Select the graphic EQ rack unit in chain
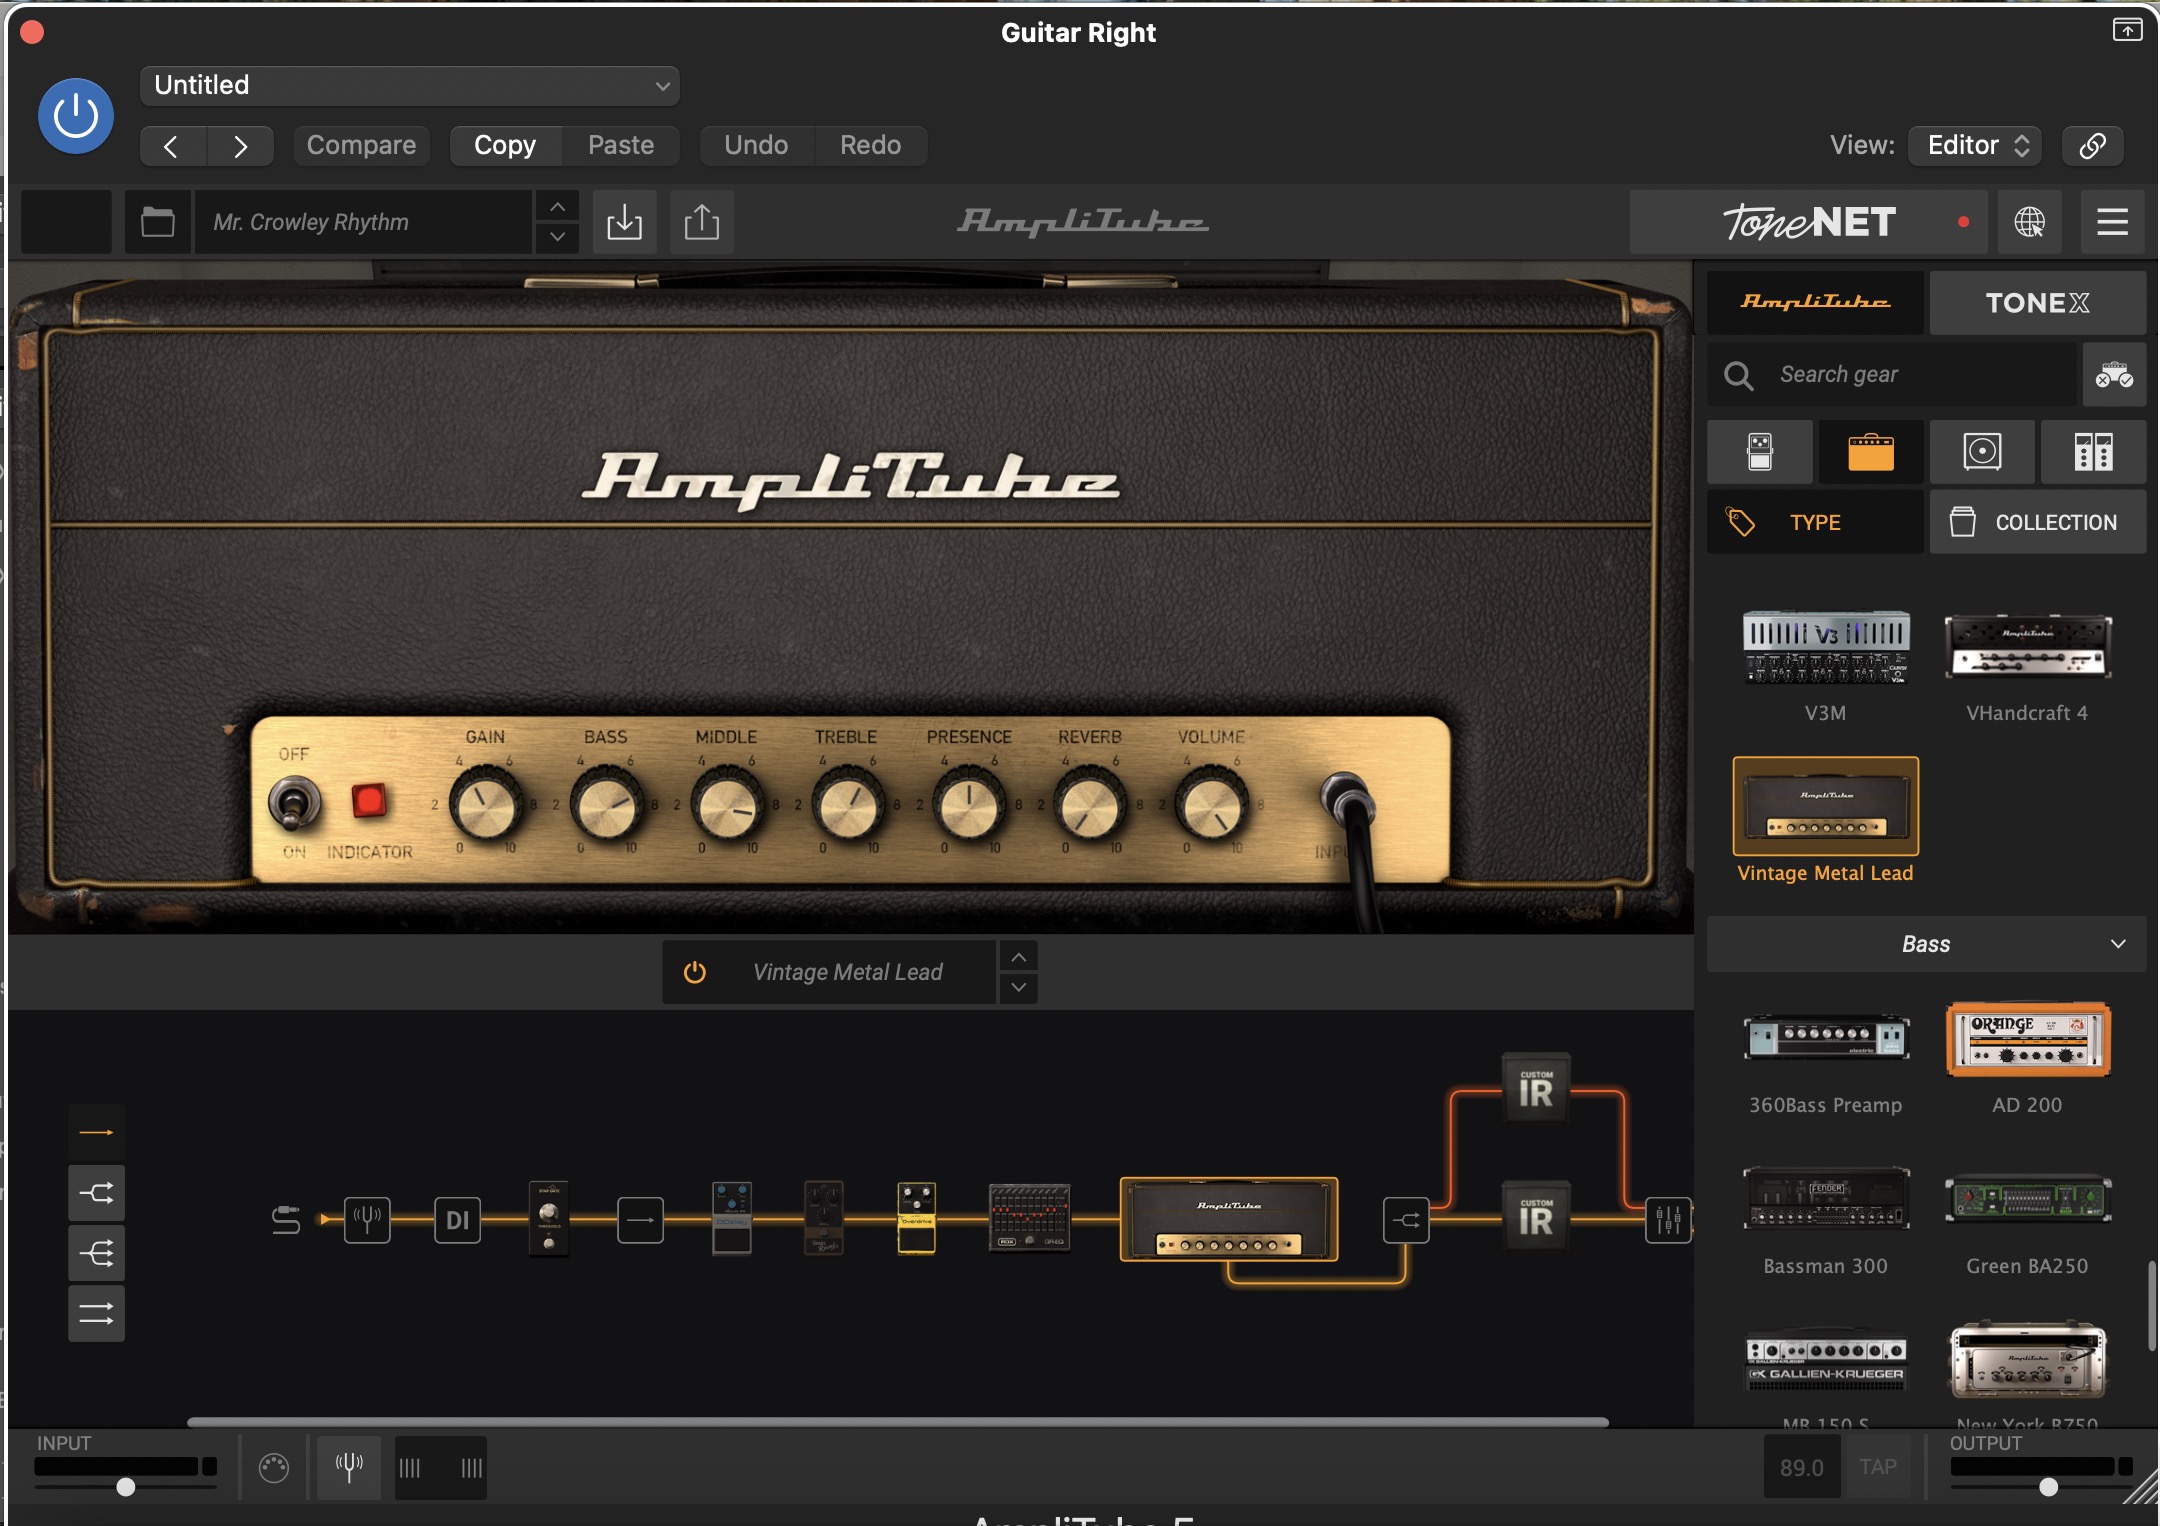 1029,1217
